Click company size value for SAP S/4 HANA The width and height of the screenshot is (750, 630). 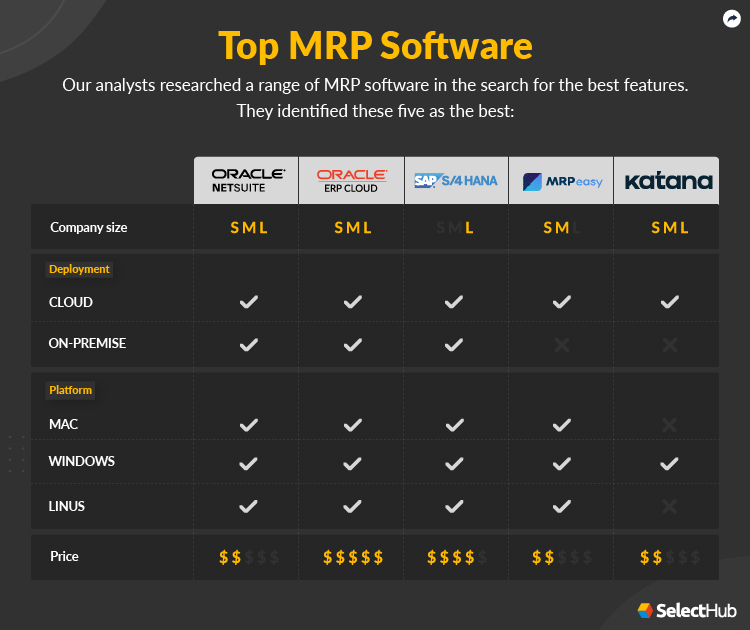pyautogui.click(x=455, y=228)
